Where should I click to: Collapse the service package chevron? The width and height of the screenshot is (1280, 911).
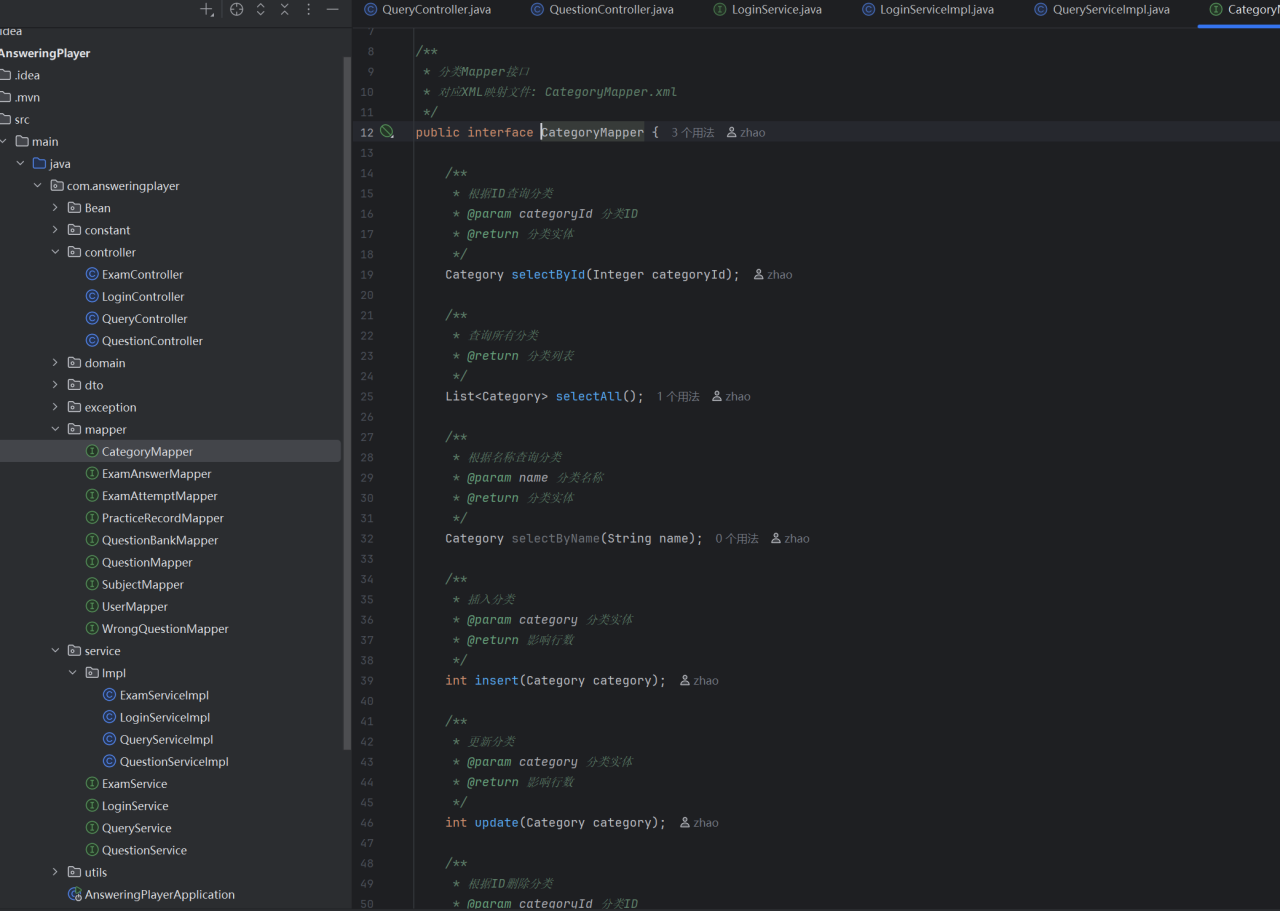(55, 650)
